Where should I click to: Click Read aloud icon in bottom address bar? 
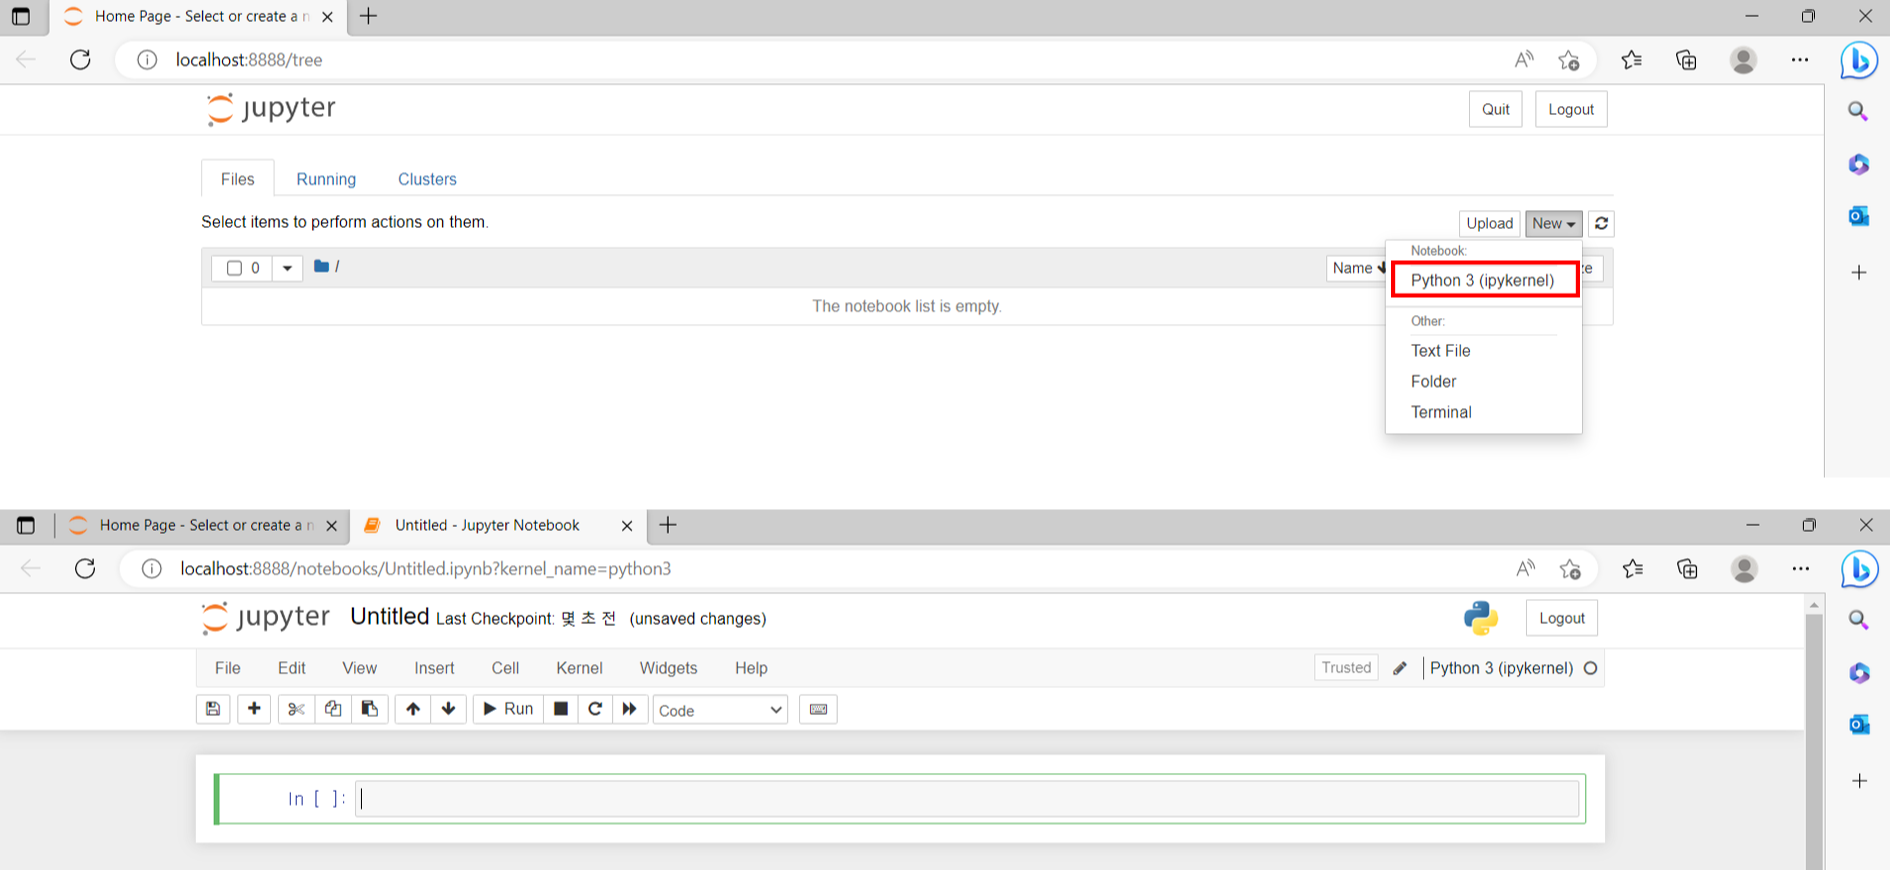pyautogui.click(x=1525, y=569)
